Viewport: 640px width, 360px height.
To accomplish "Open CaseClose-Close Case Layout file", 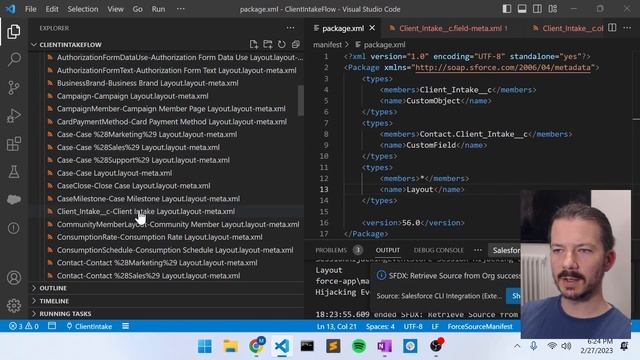I will [x=133, y=186].
